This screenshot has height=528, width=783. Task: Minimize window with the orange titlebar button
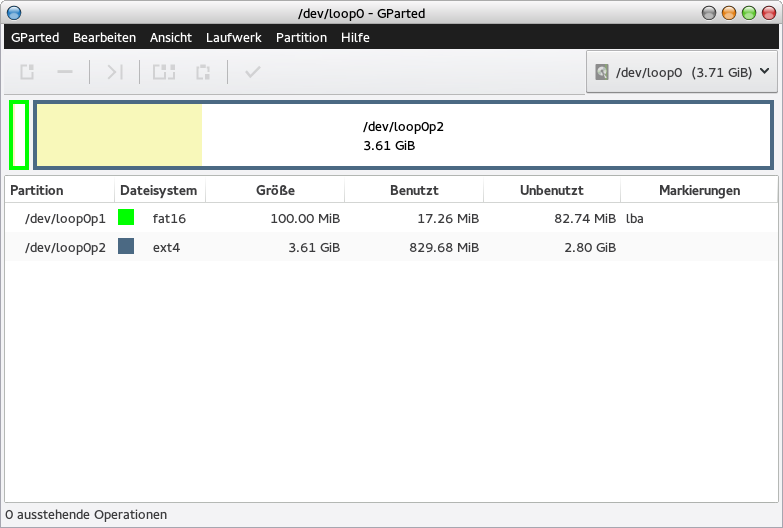pyautogui.click(x=729, y=13)
